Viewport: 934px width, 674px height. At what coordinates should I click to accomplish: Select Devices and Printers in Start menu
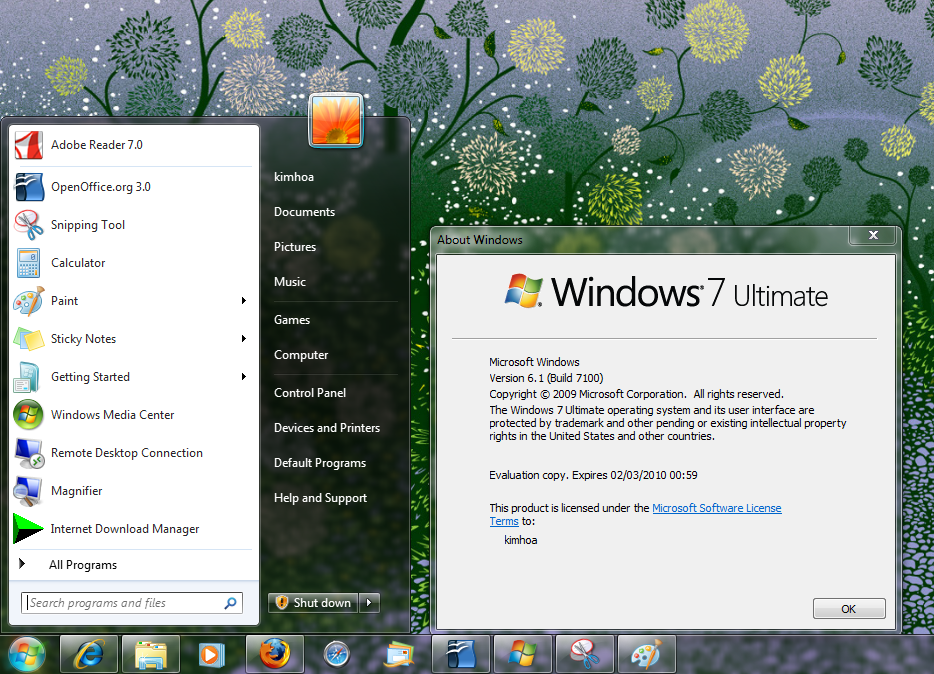pyautogui.click(x=327, y=428)
